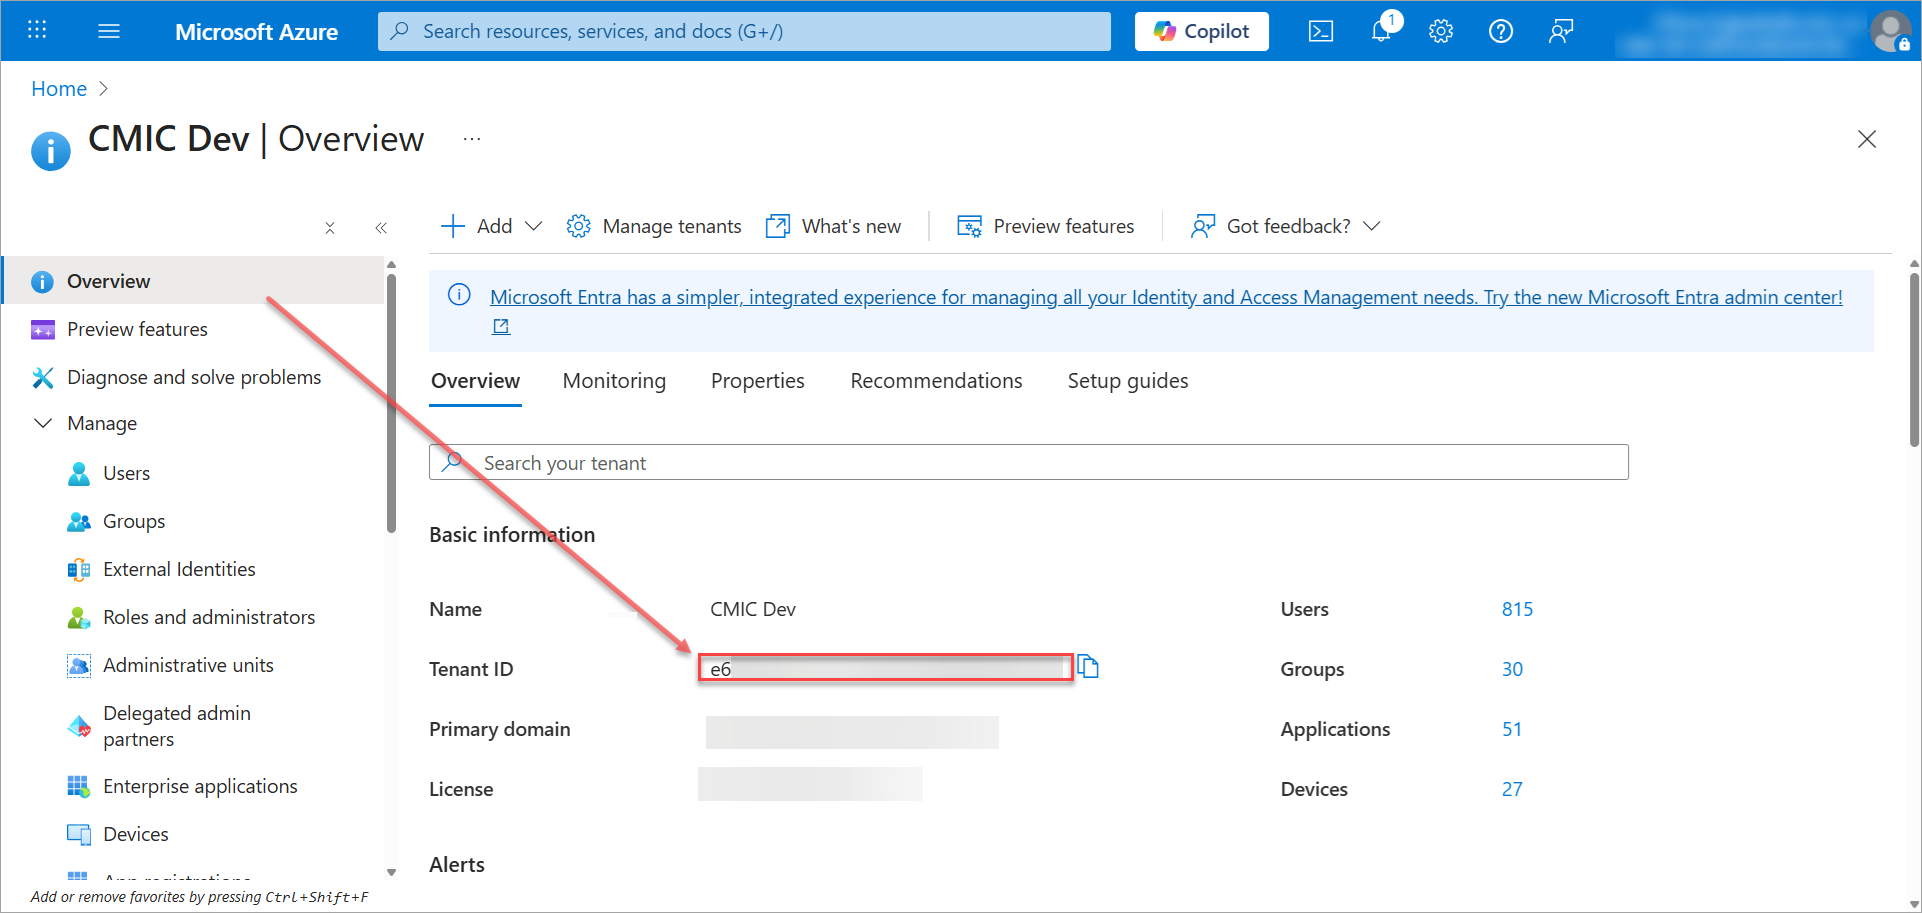
Task: Open the Setup guides tab
Action: (1127, 381)
